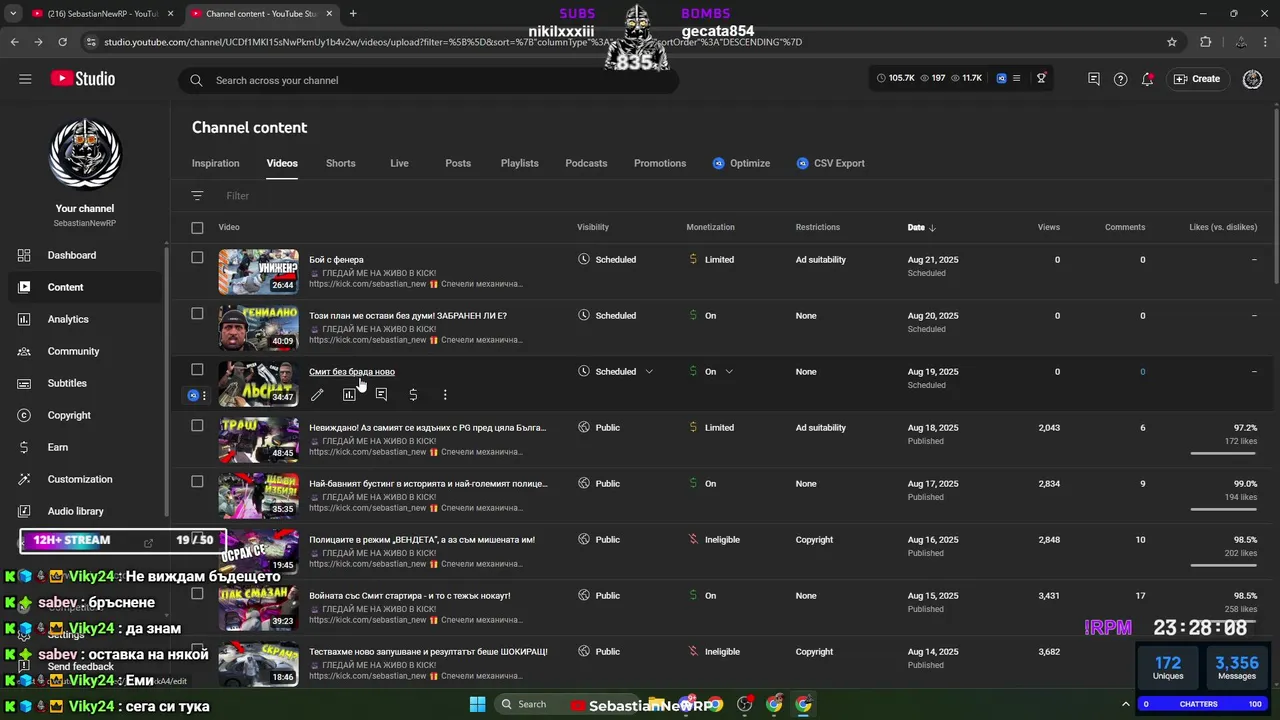Open the Windows Start button on the taskbar
This screenshot has width=1280, height=720.
pyautogui.click(x=477, y=704)
